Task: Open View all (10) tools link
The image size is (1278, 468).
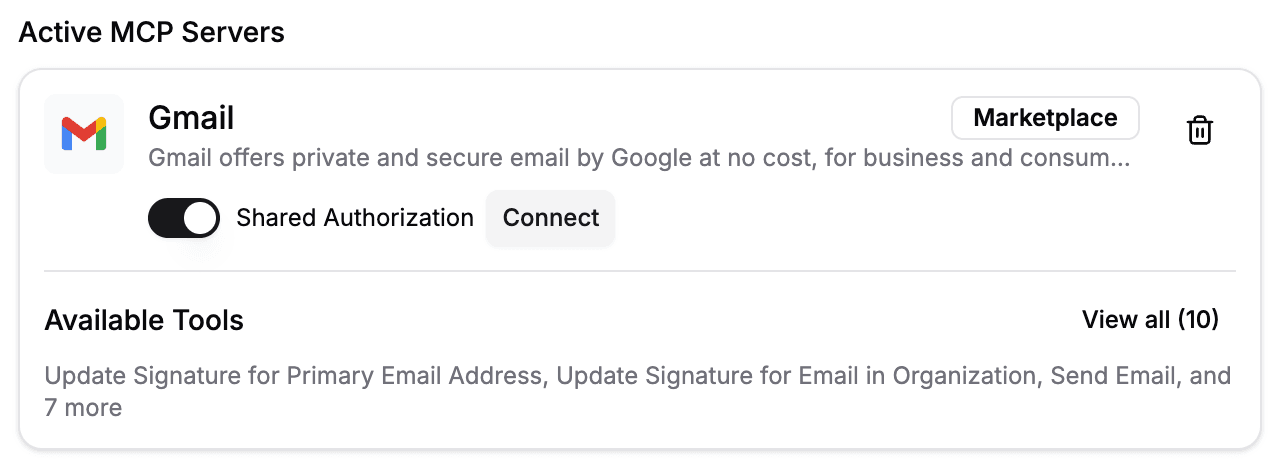Action: pos(1150,320)
